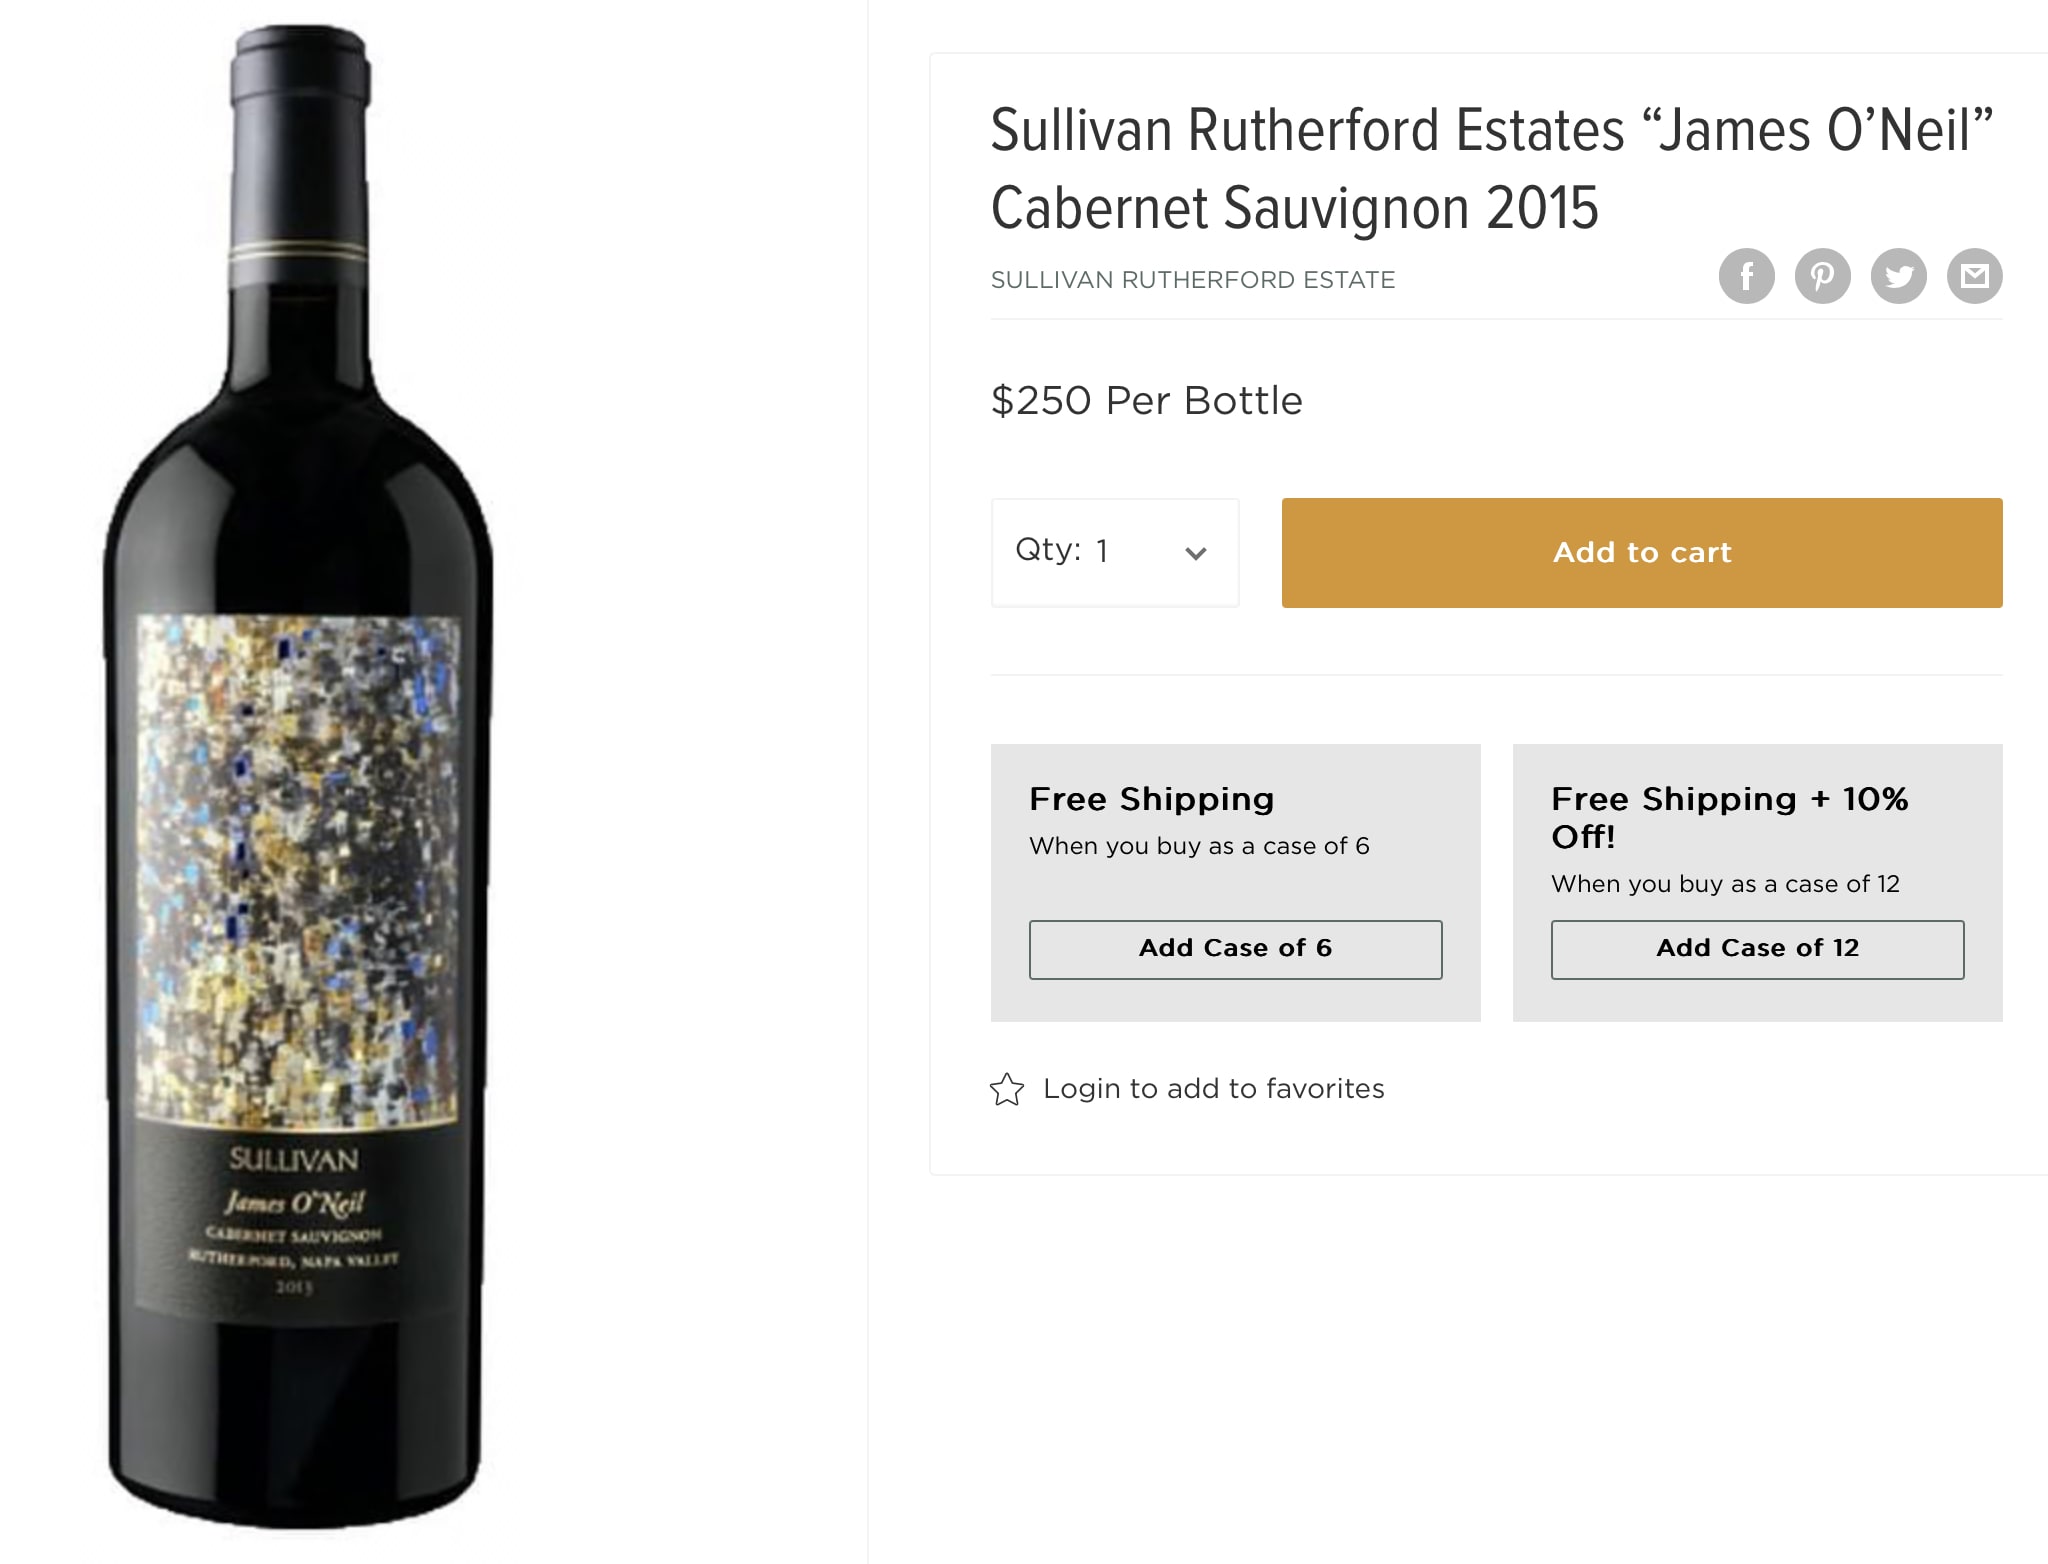This screenshot has width=2048, height=1564.
Task: Tweet this wine via Twitter icon
Action: tap(1898, 276)
